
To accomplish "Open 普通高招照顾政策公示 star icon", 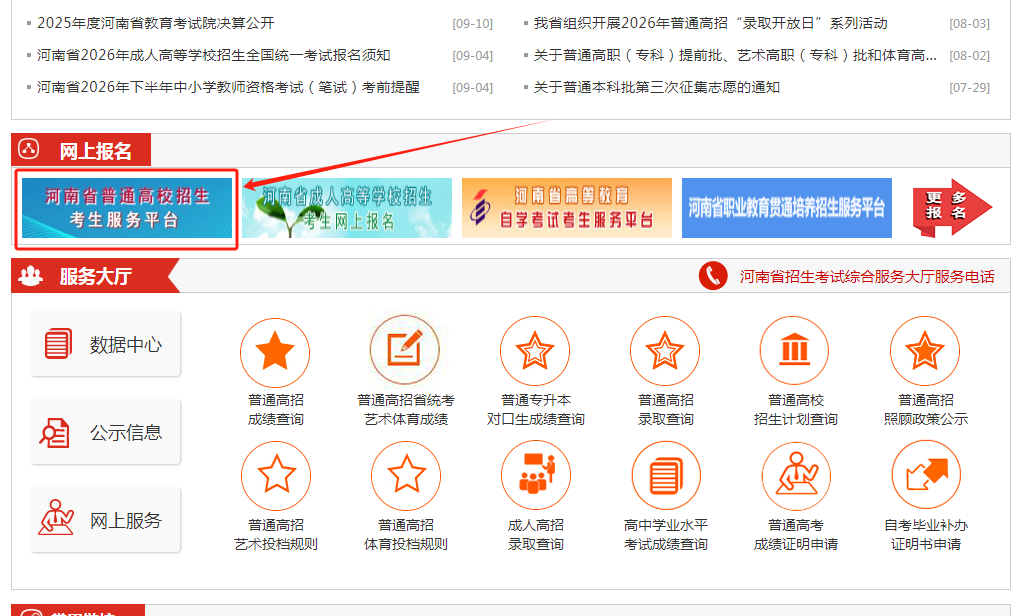I will (x=925, y=351).
